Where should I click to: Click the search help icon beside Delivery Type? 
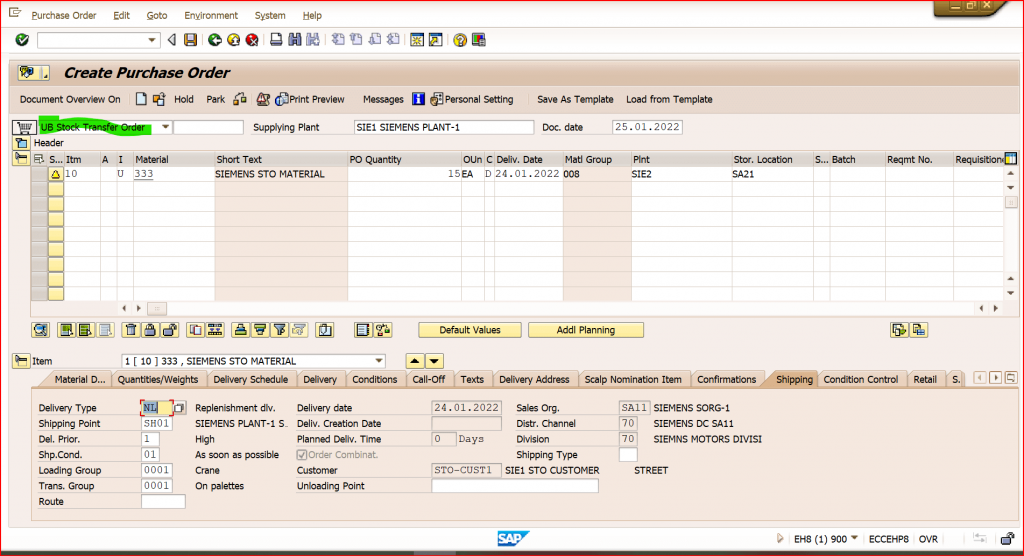[x=179, y=408]
